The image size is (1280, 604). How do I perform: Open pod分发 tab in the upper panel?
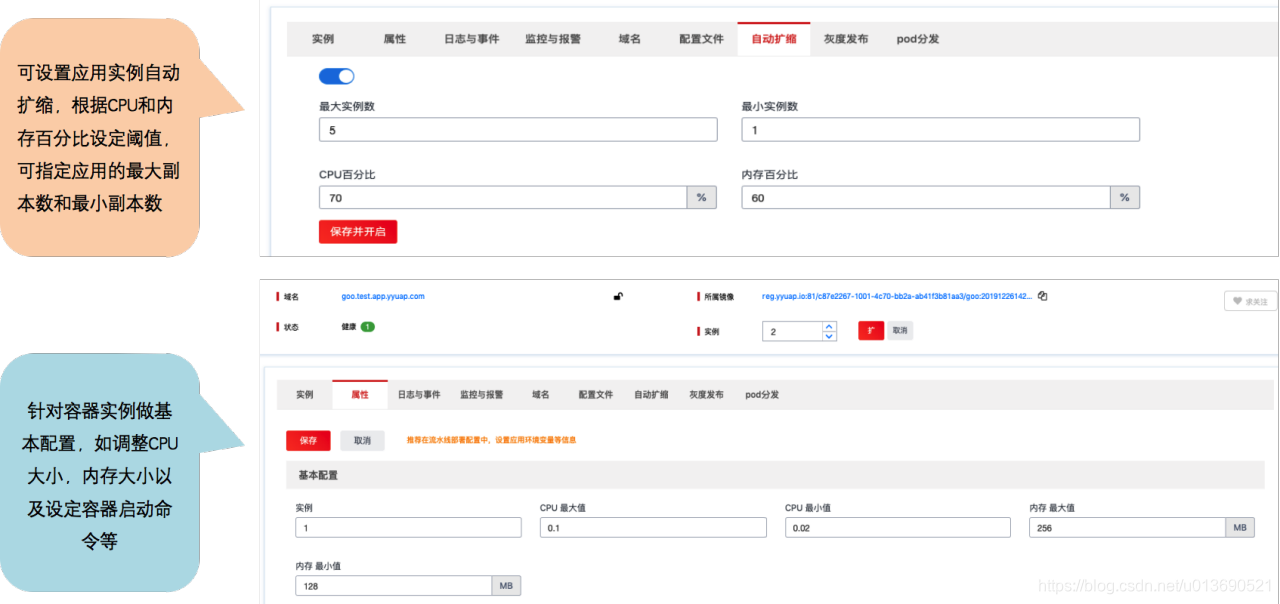918,39
